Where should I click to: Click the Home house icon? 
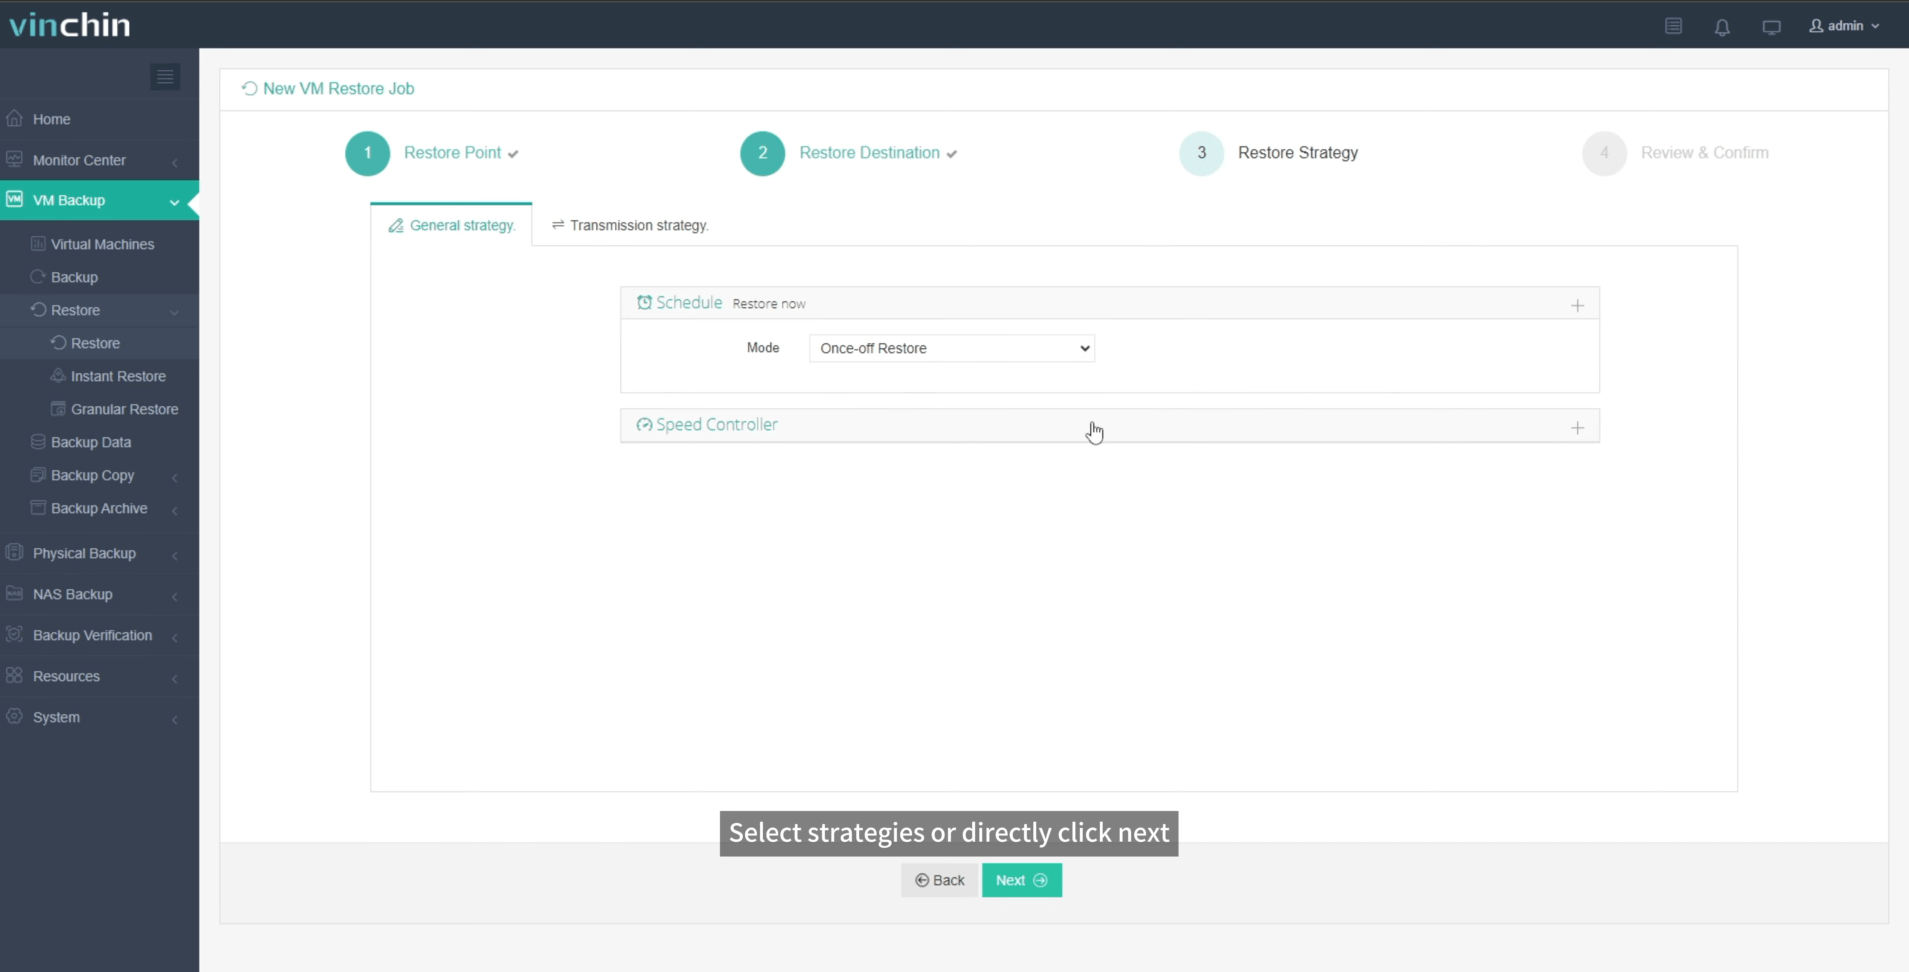[14, 118]
